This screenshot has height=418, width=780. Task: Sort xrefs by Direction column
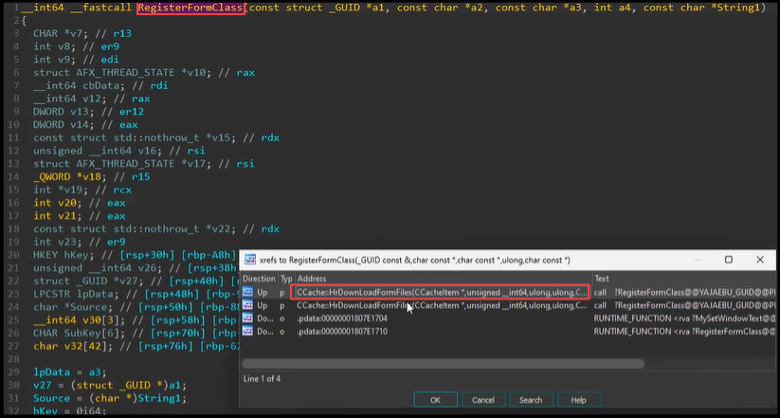[259, 278]
